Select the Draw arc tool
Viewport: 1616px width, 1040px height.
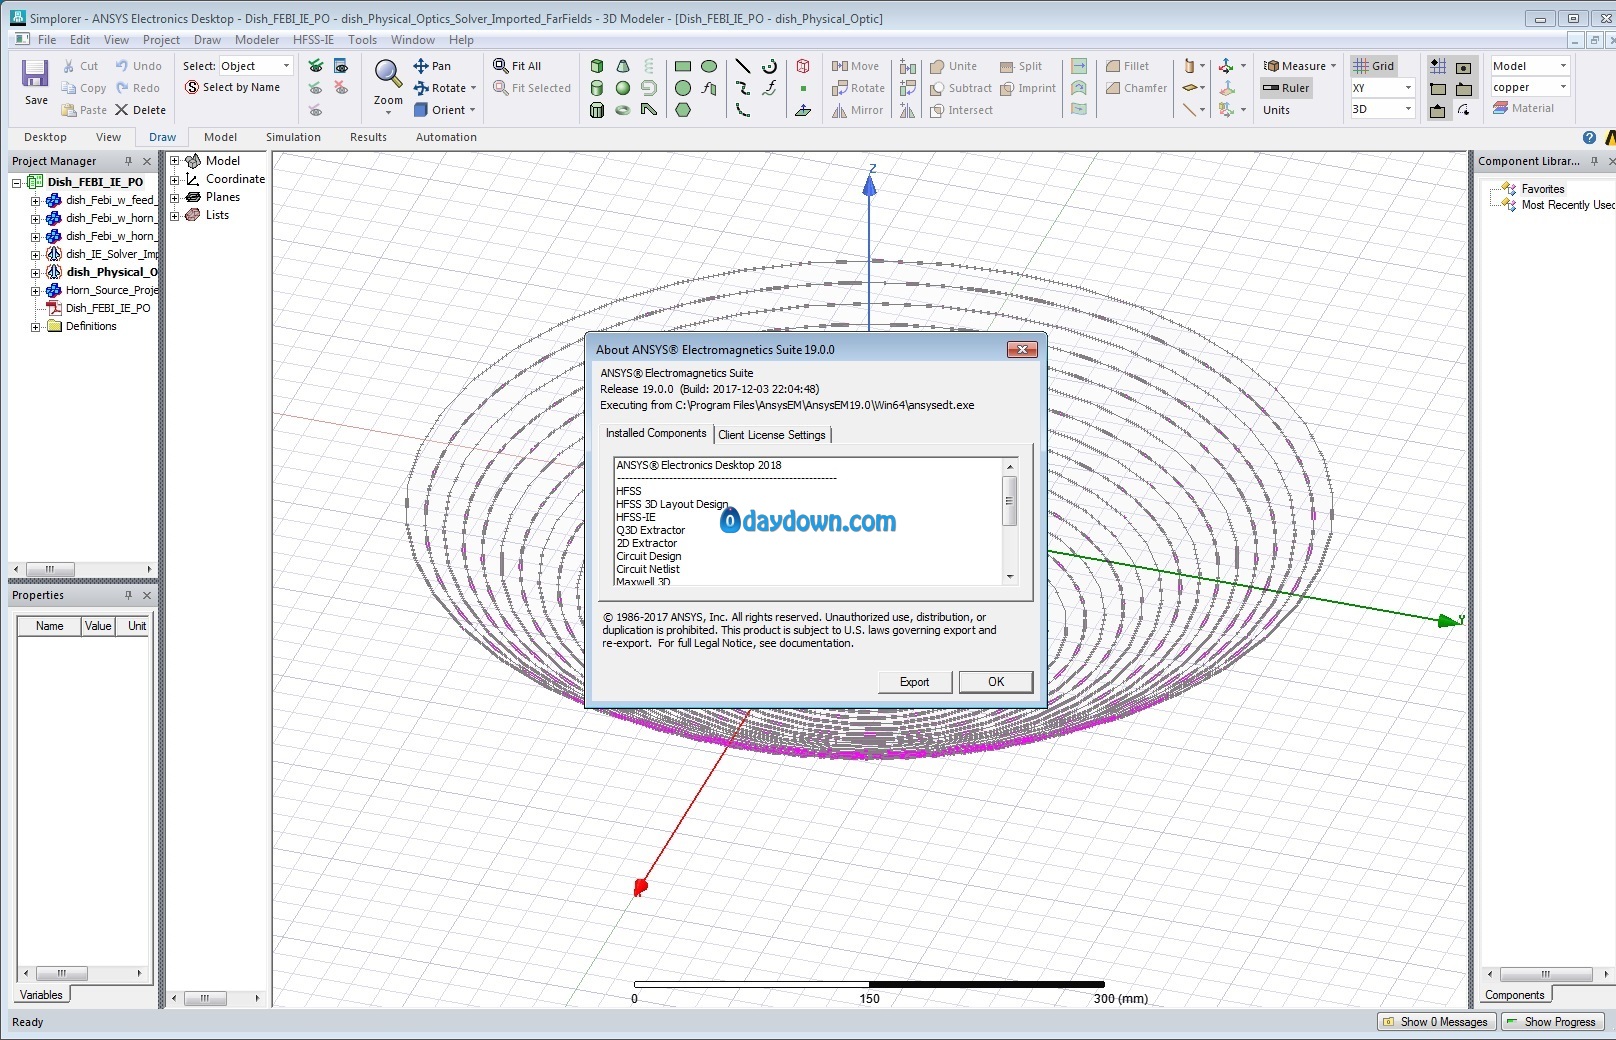[x=769, y=66]
